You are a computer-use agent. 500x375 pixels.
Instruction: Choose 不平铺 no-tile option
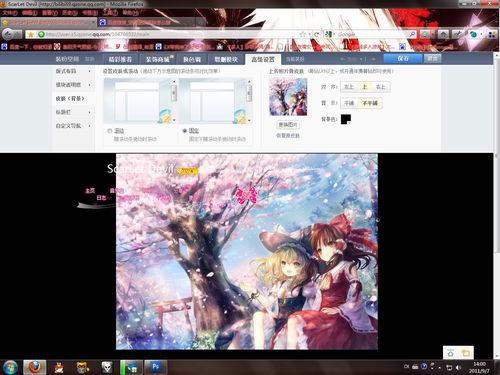370,103
